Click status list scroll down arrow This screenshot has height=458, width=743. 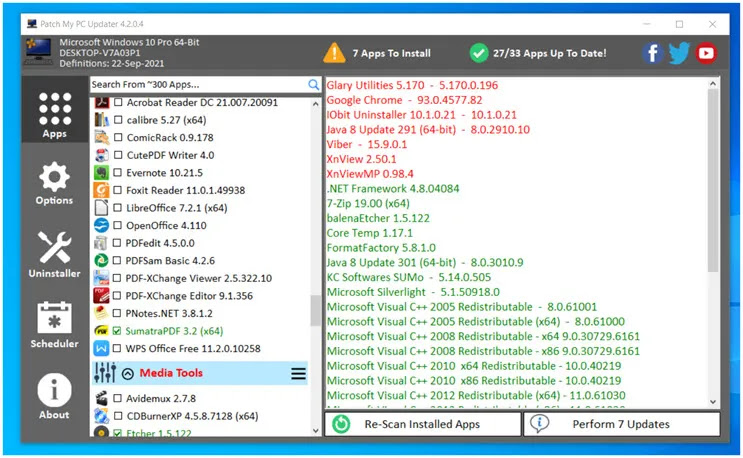(713, 402)
